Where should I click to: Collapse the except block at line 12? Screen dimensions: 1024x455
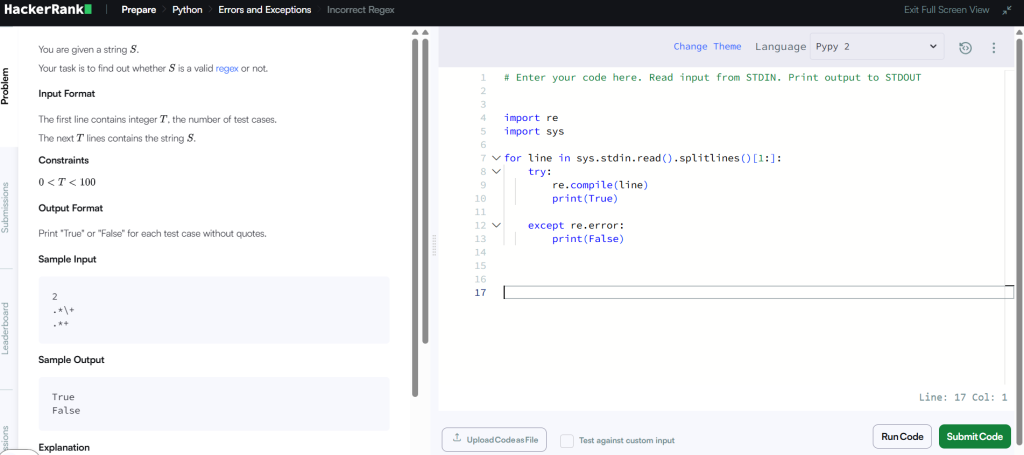pos(496,226)
